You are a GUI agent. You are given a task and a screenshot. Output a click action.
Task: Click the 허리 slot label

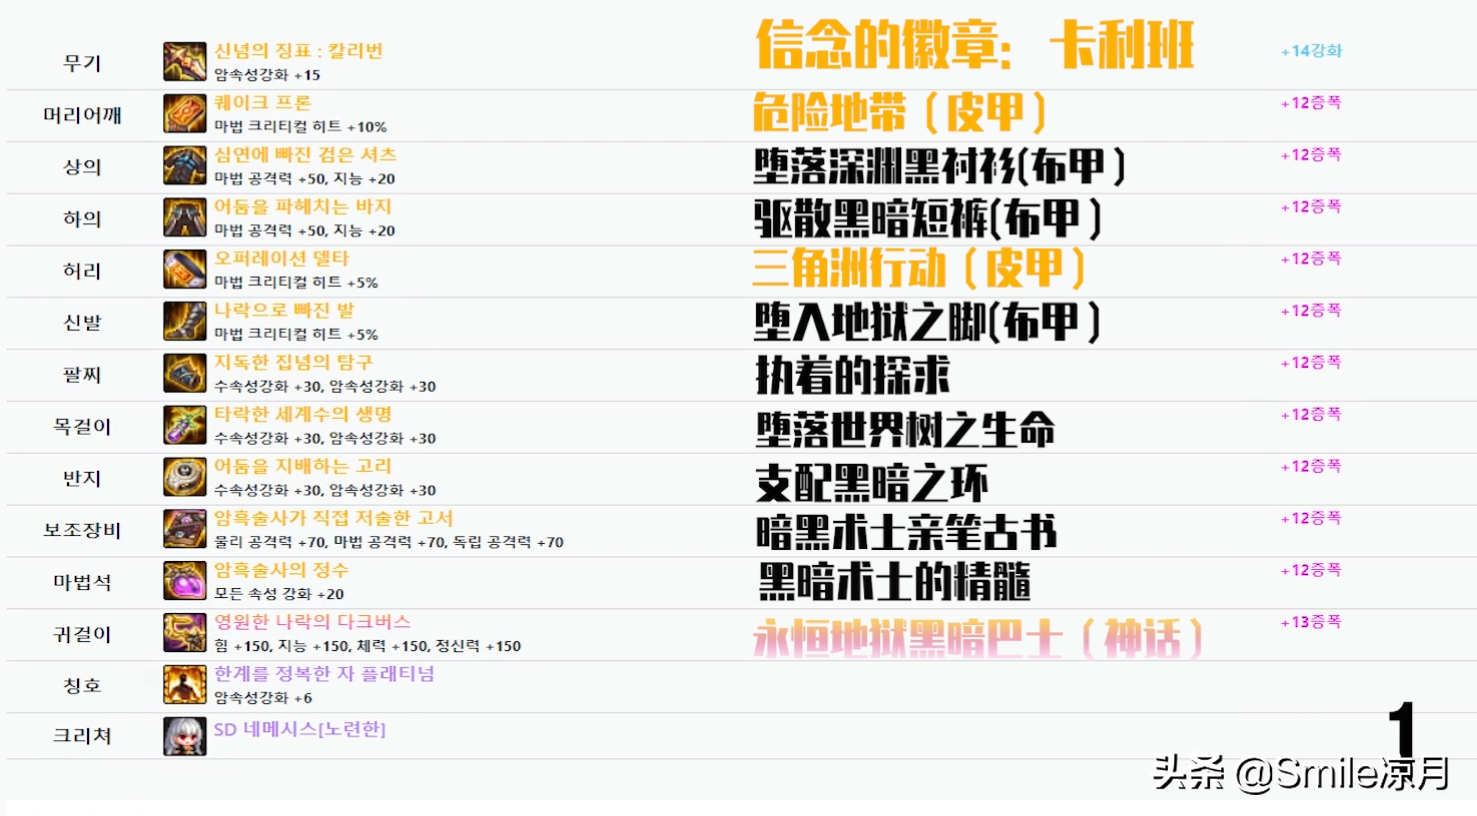82,271
